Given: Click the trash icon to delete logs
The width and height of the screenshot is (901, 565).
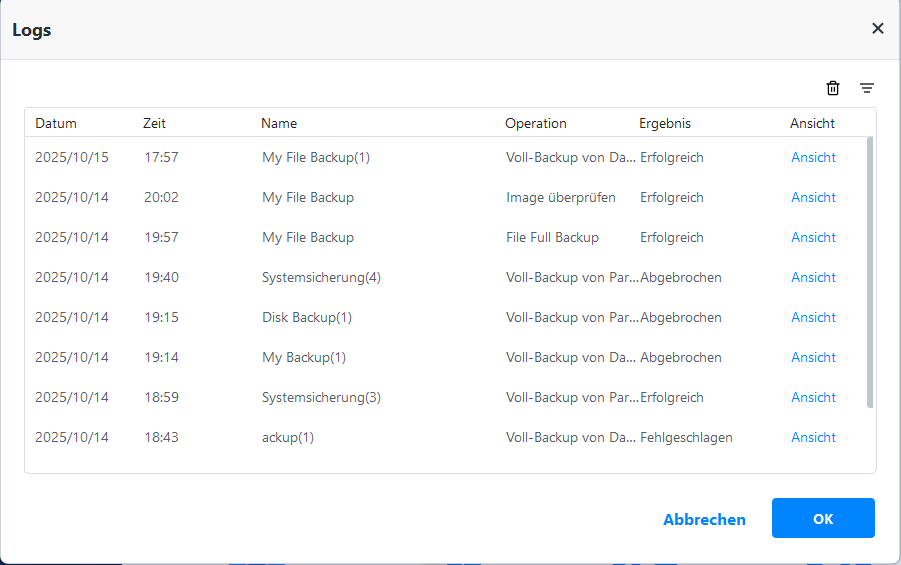Looking at the screenshot, I should click(833, 88).
